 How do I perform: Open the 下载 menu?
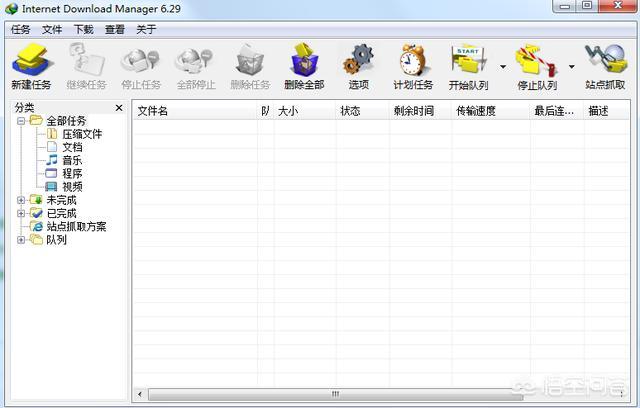pyautogui.click(x=83, y=29)
